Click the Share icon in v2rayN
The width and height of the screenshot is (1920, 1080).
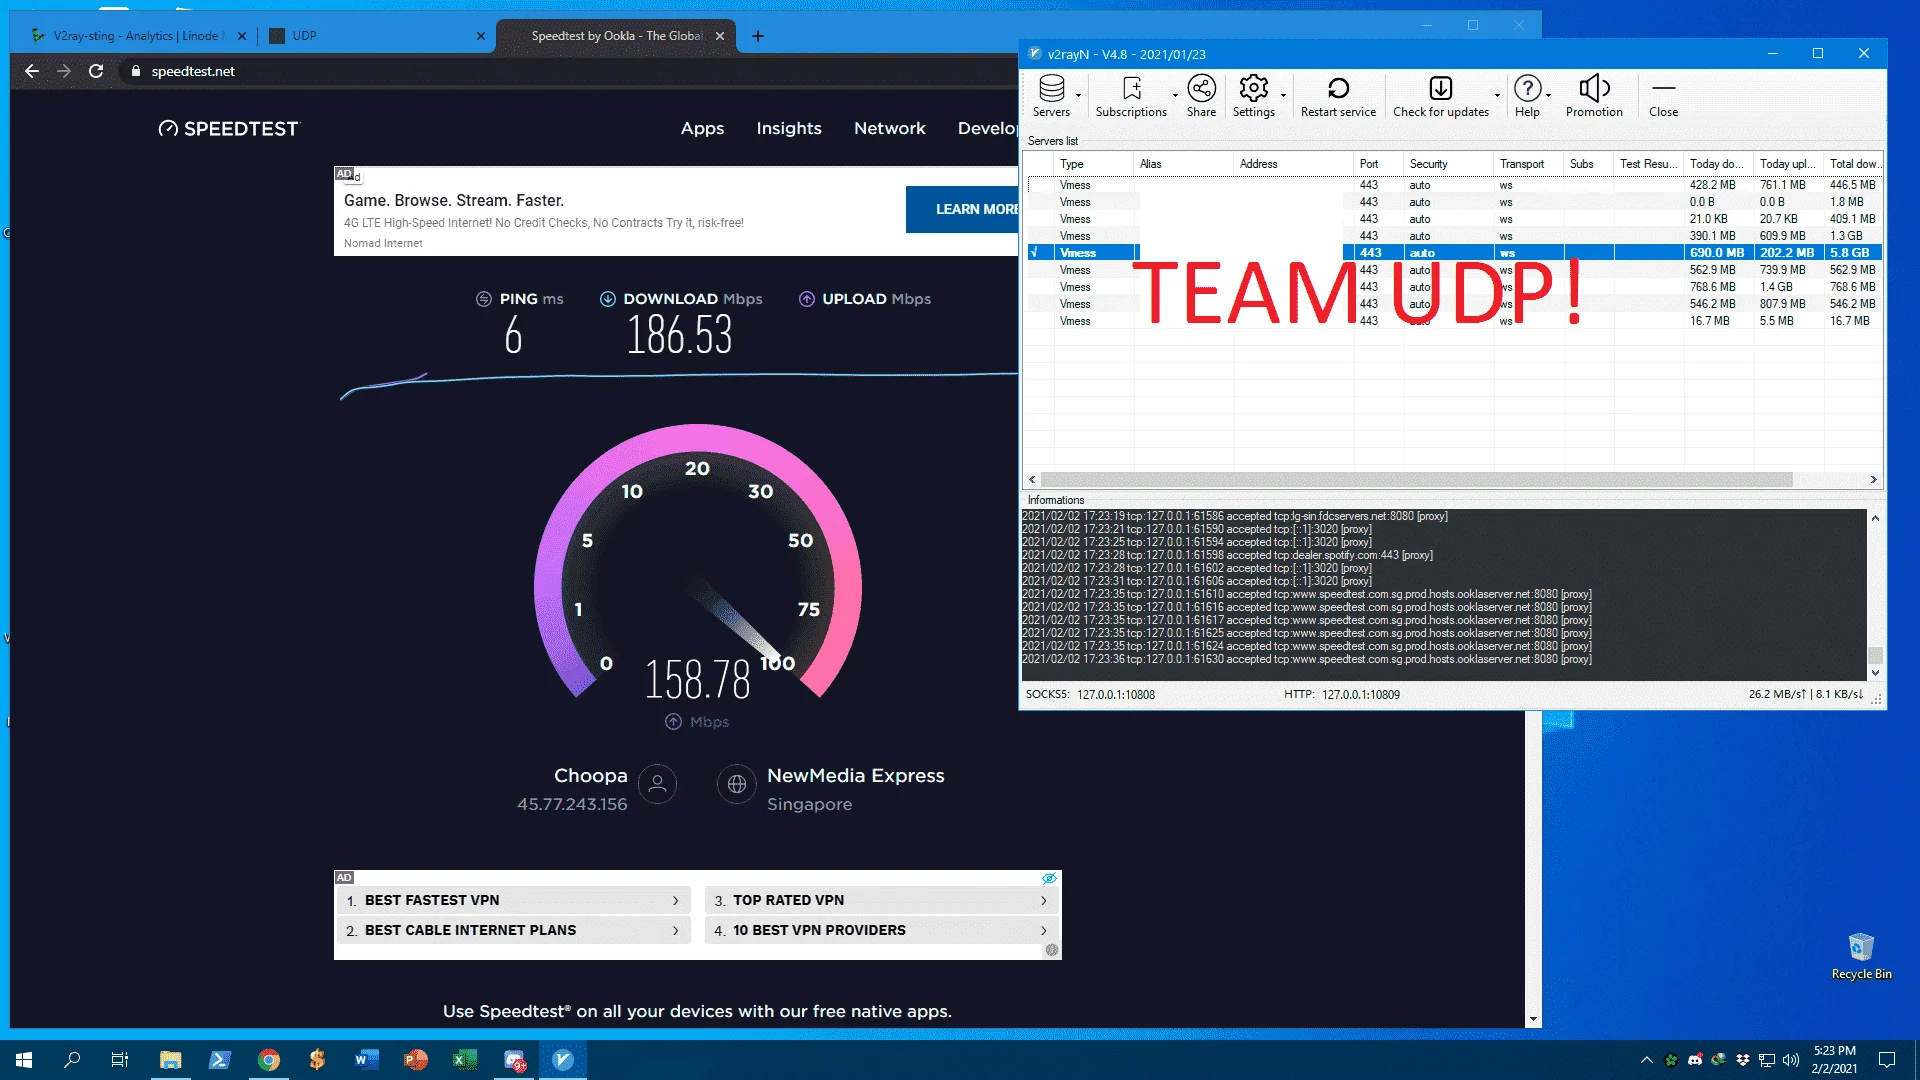click(1201, 96)
